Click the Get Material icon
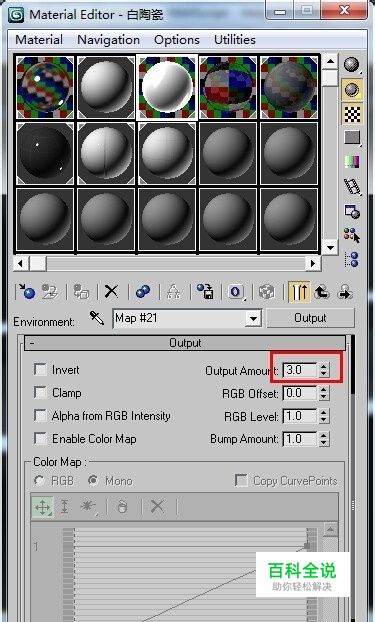 point(27,292)
